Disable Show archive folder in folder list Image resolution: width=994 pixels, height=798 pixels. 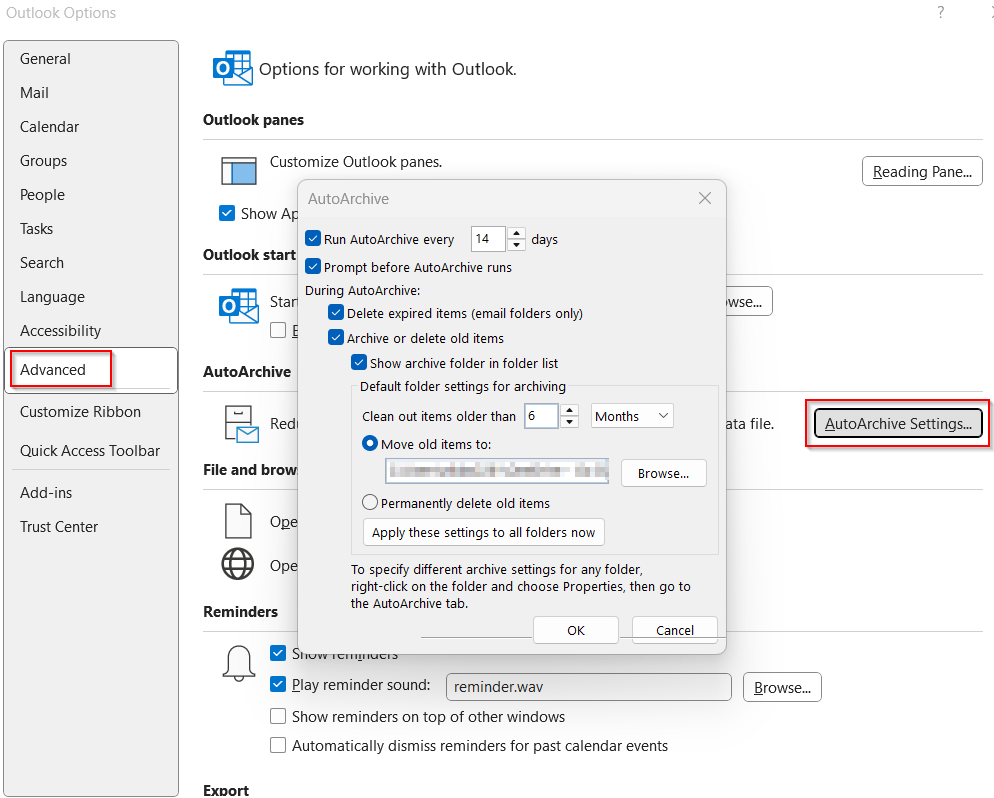(x=359, y=363)
